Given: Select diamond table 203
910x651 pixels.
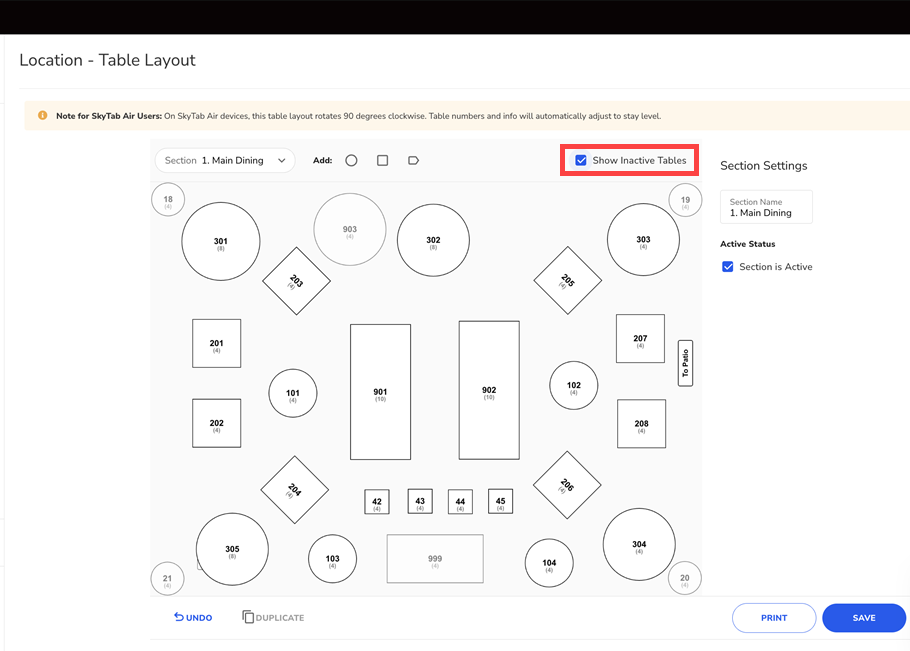Looking at the screenshot, I should (x=296, y=281).
